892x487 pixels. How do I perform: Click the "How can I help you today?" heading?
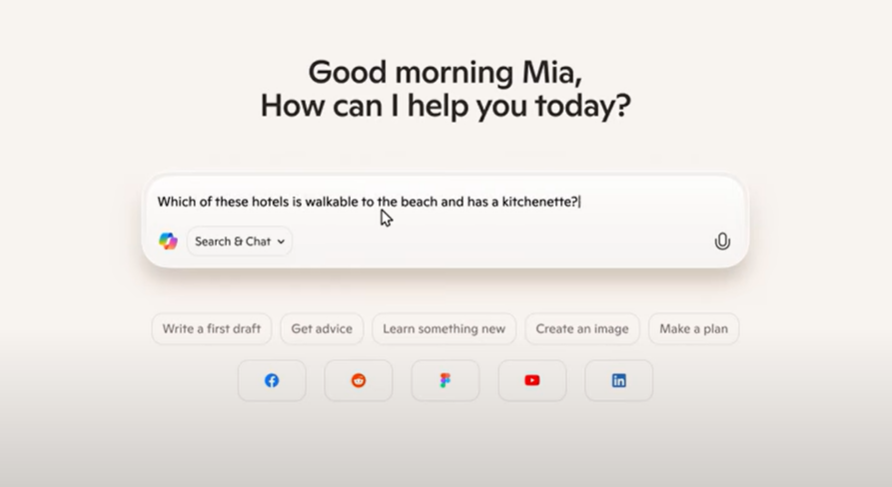coord(445,106)
